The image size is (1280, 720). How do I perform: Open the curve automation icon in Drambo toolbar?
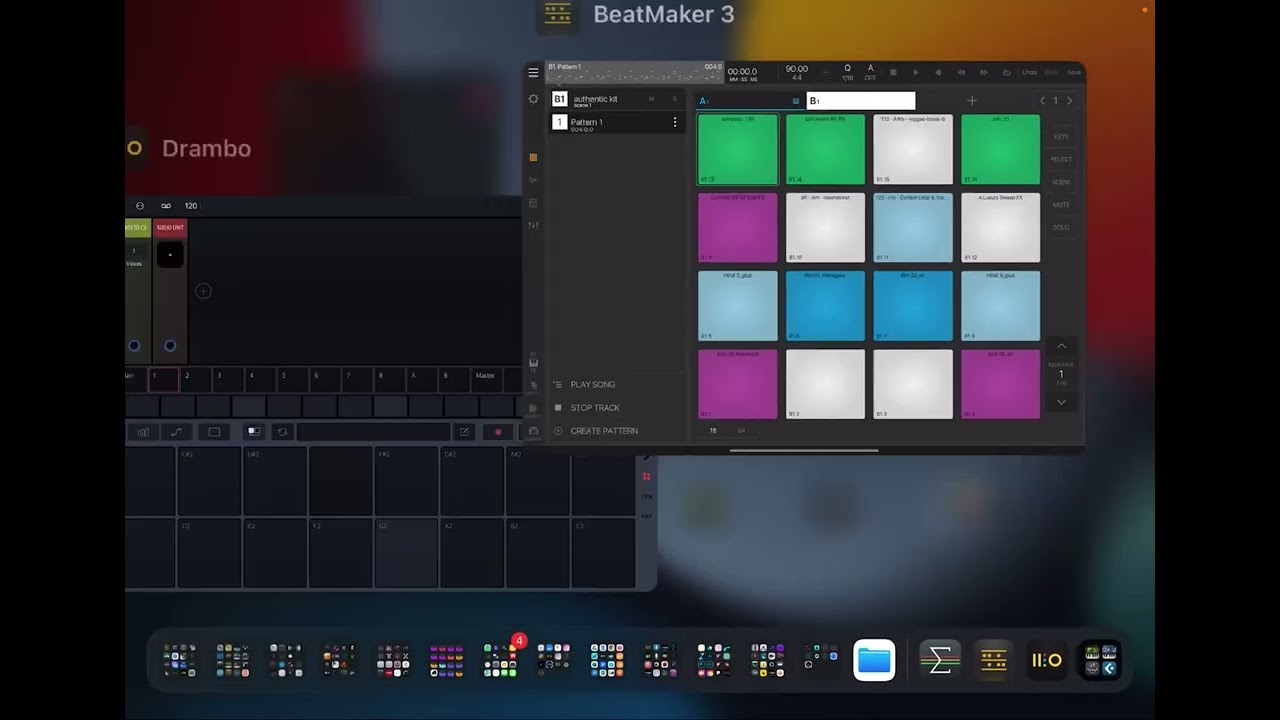(x=177, y=432)
